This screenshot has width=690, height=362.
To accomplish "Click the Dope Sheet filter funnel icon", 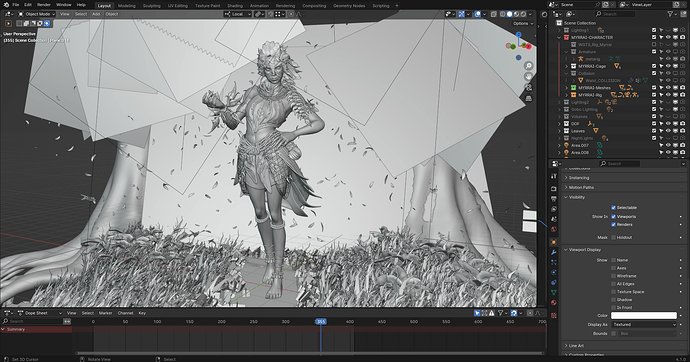I will 500,313.
